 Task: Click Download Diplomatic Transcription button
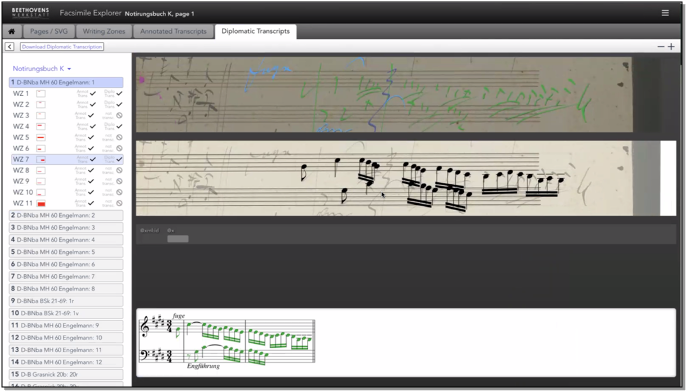click(62, 46)
